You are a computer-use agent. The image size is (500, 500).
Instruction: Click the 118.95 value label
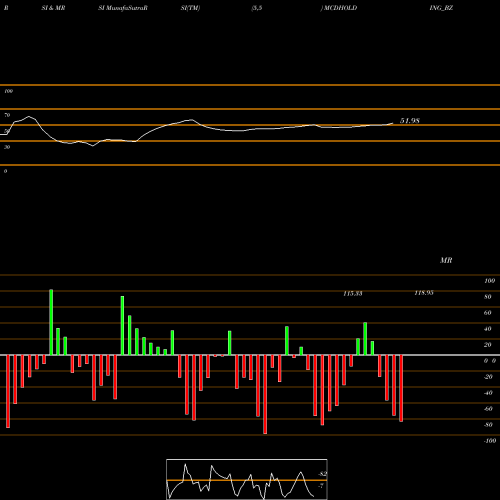424,293
